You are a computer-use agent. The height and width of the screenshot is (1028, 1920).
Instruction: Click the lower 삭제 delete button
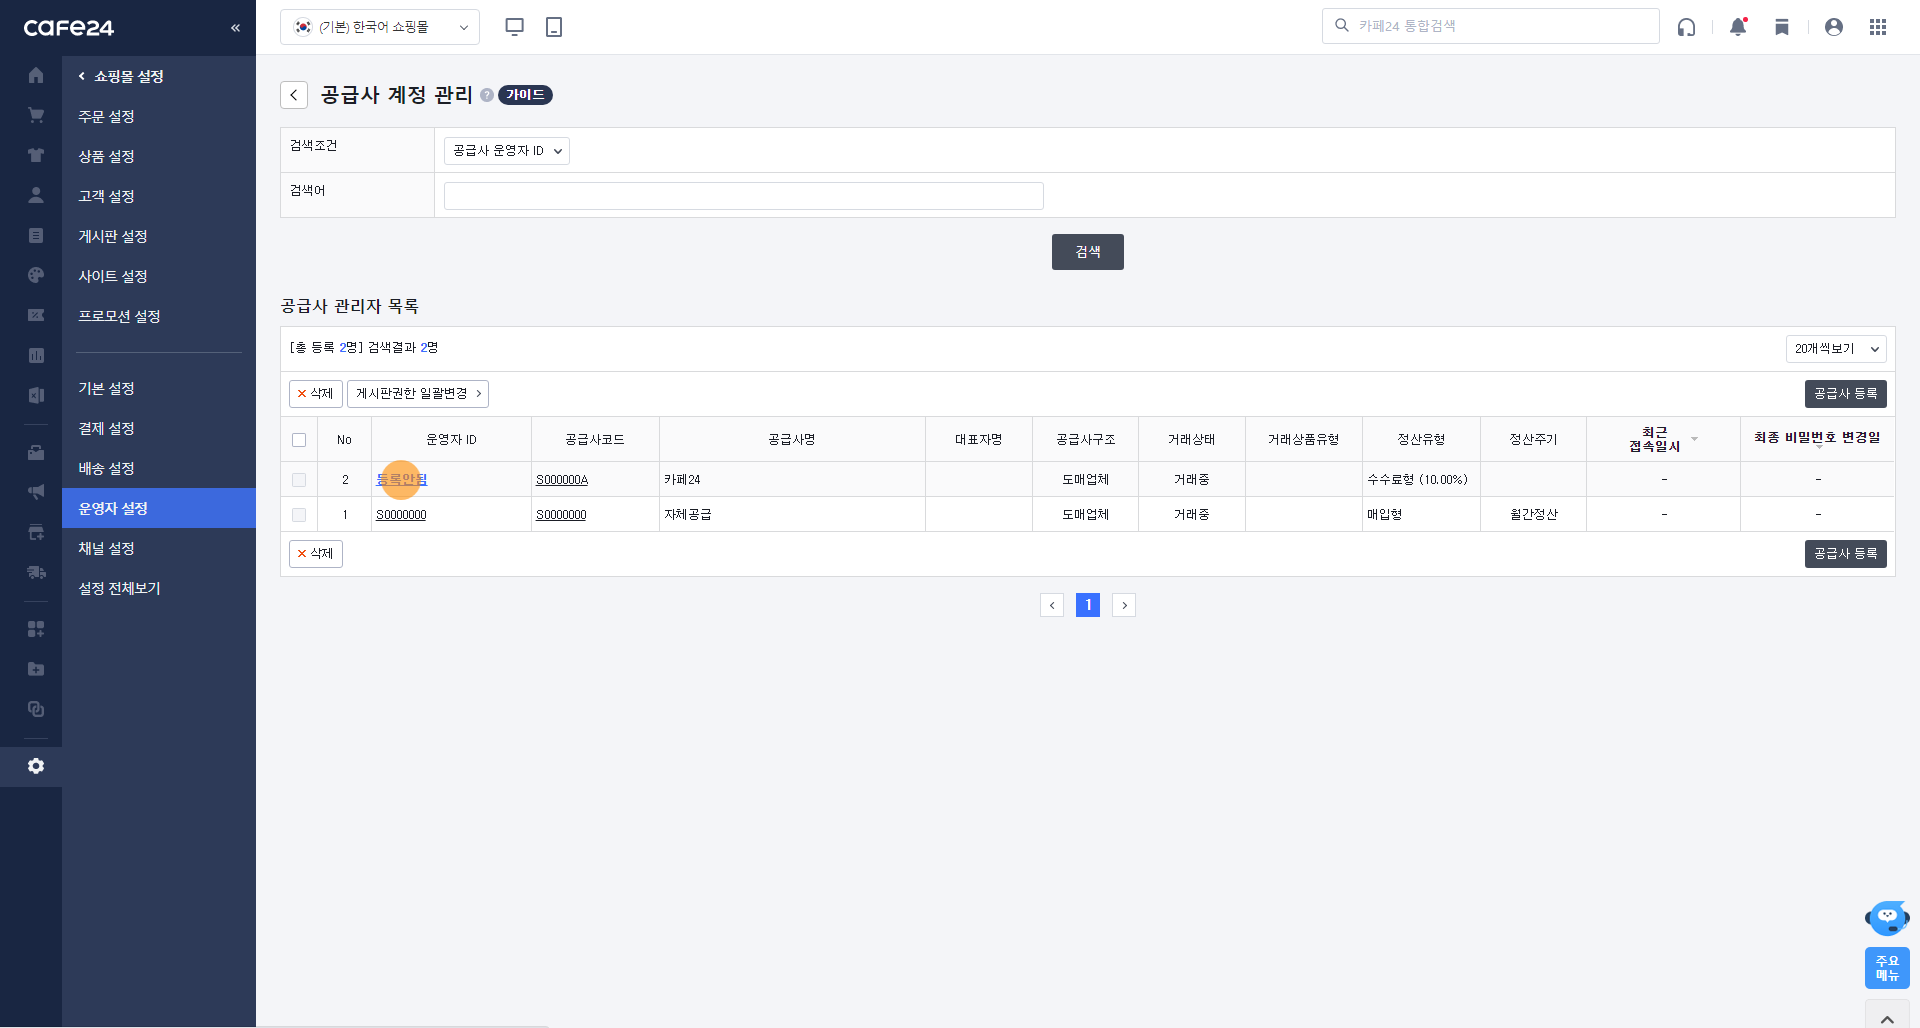(x=316, y=554)
